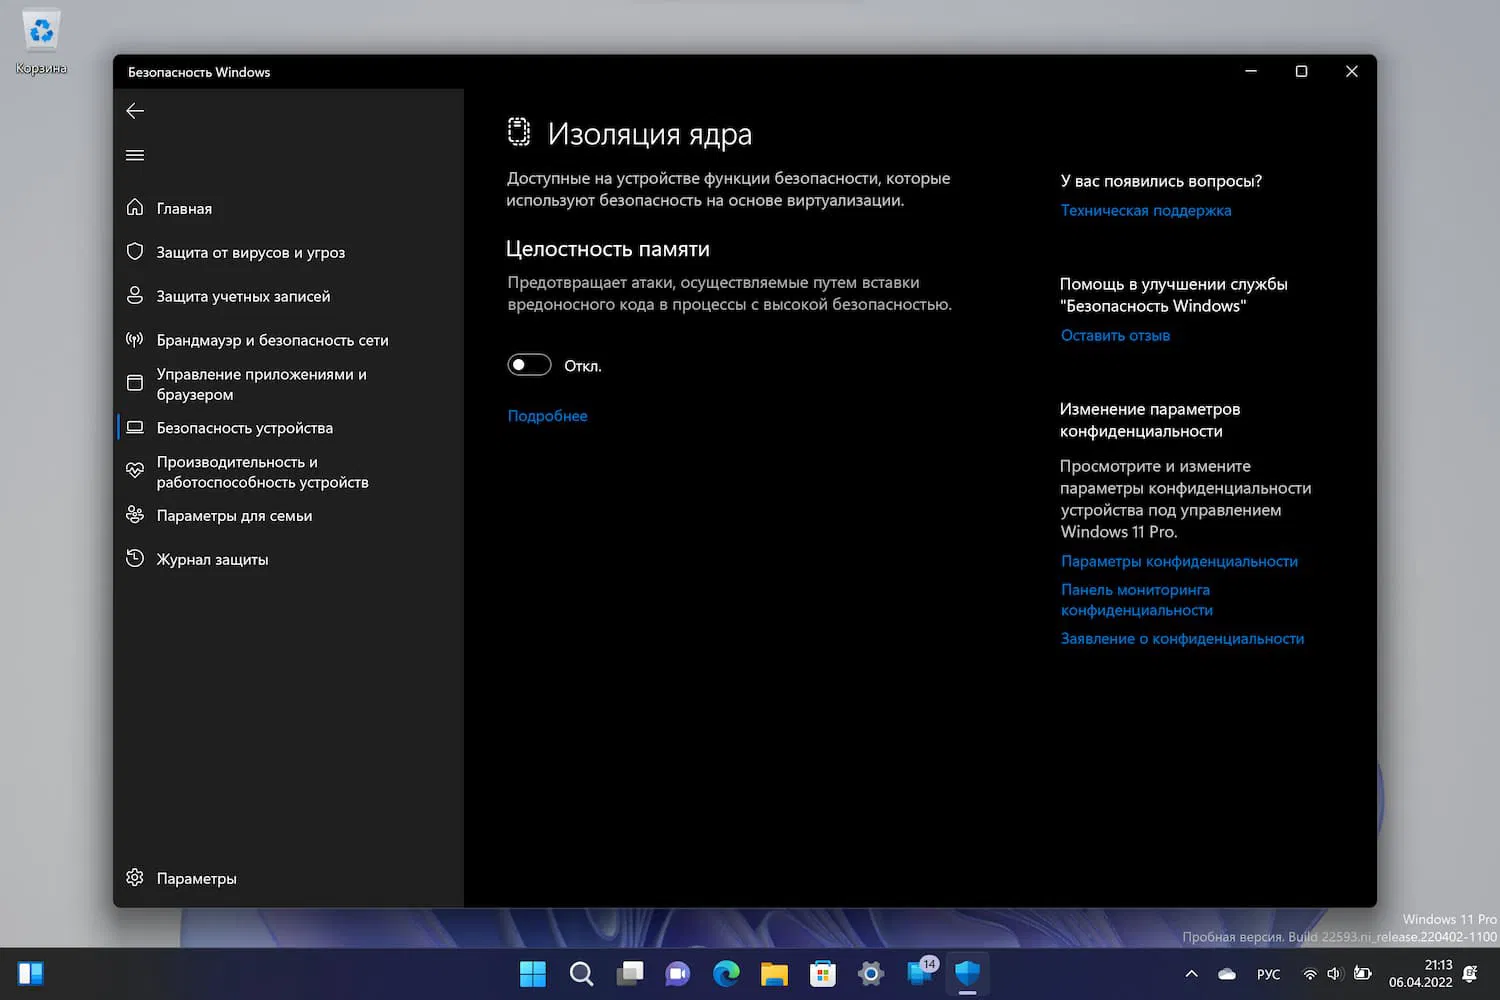
Task: Click the device health heart icon
Action: 135,470
